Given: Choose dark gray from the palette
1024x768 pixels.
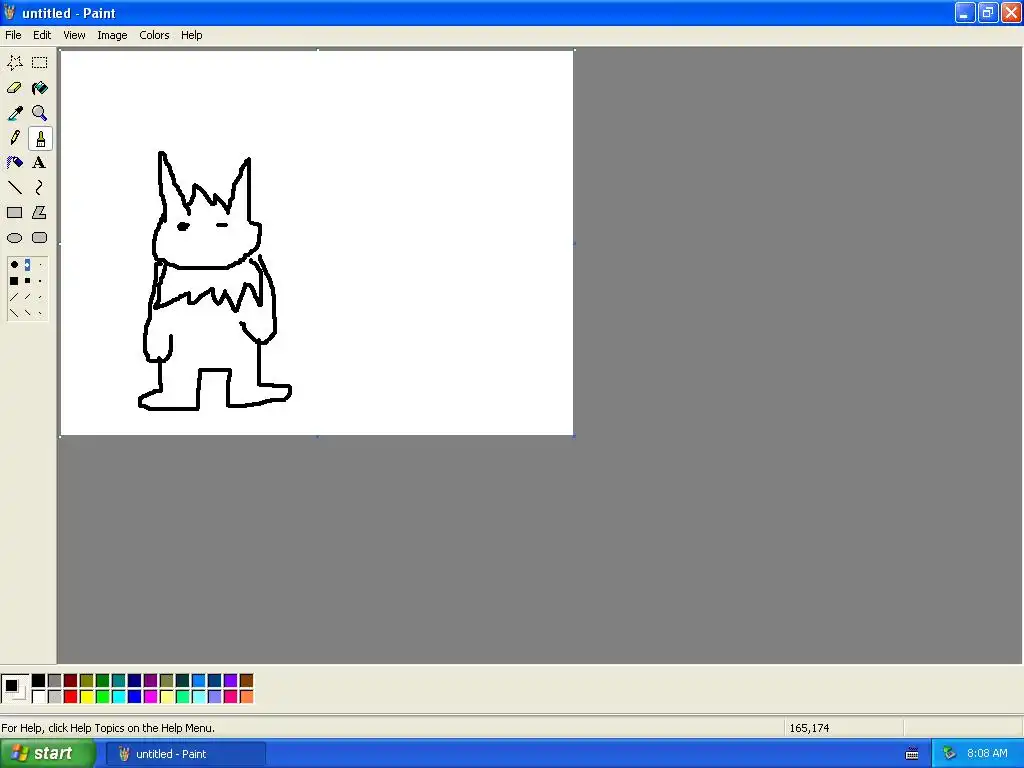Looking at the screenshot, I should [54, 681].
